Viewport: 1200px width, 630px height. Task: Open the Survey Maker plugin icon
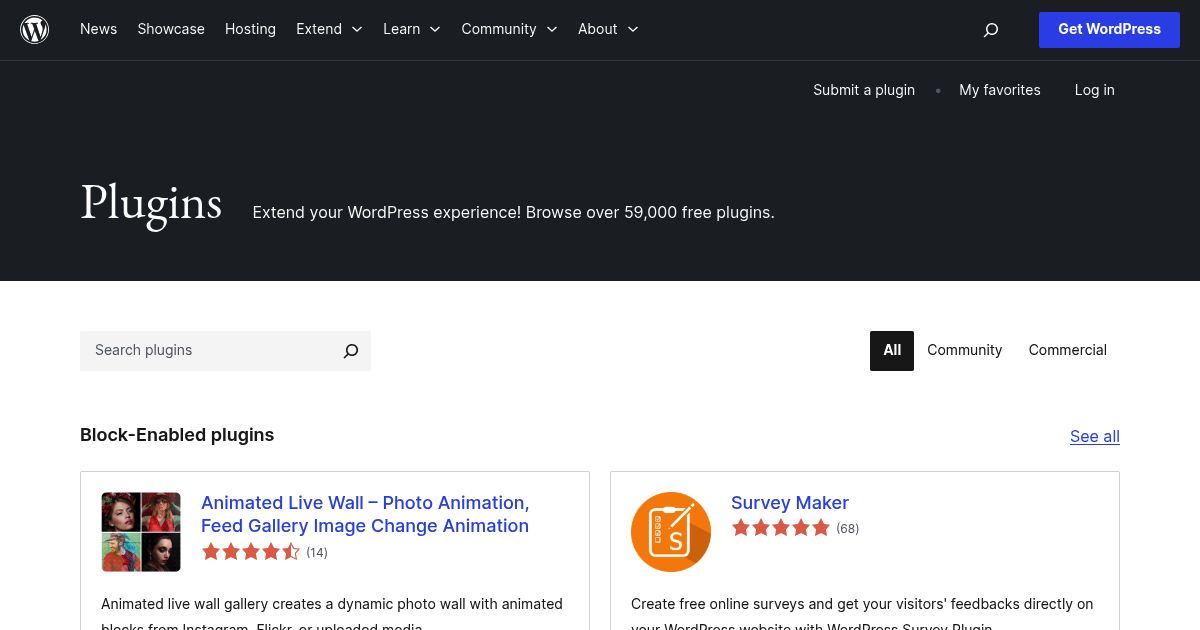(671, 532)
